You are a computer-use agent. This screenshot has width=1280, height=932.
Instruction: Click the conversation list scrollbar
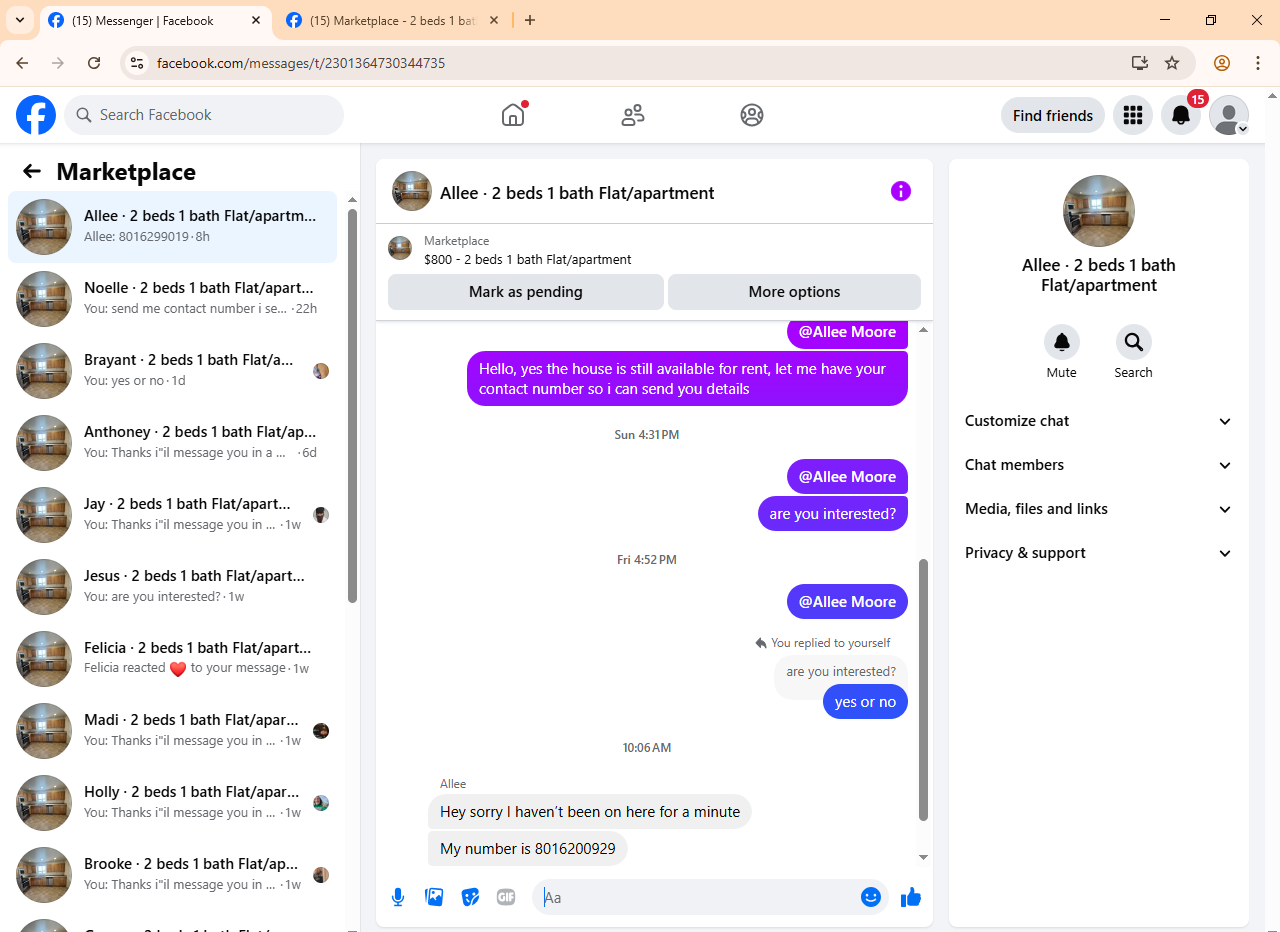[352, 405]
